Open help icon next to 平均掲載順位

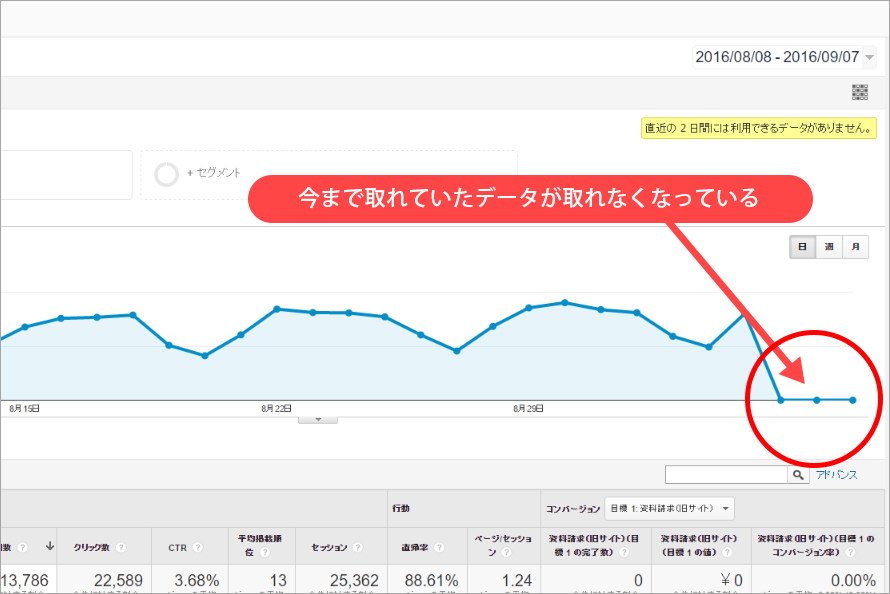pos(265,553)
